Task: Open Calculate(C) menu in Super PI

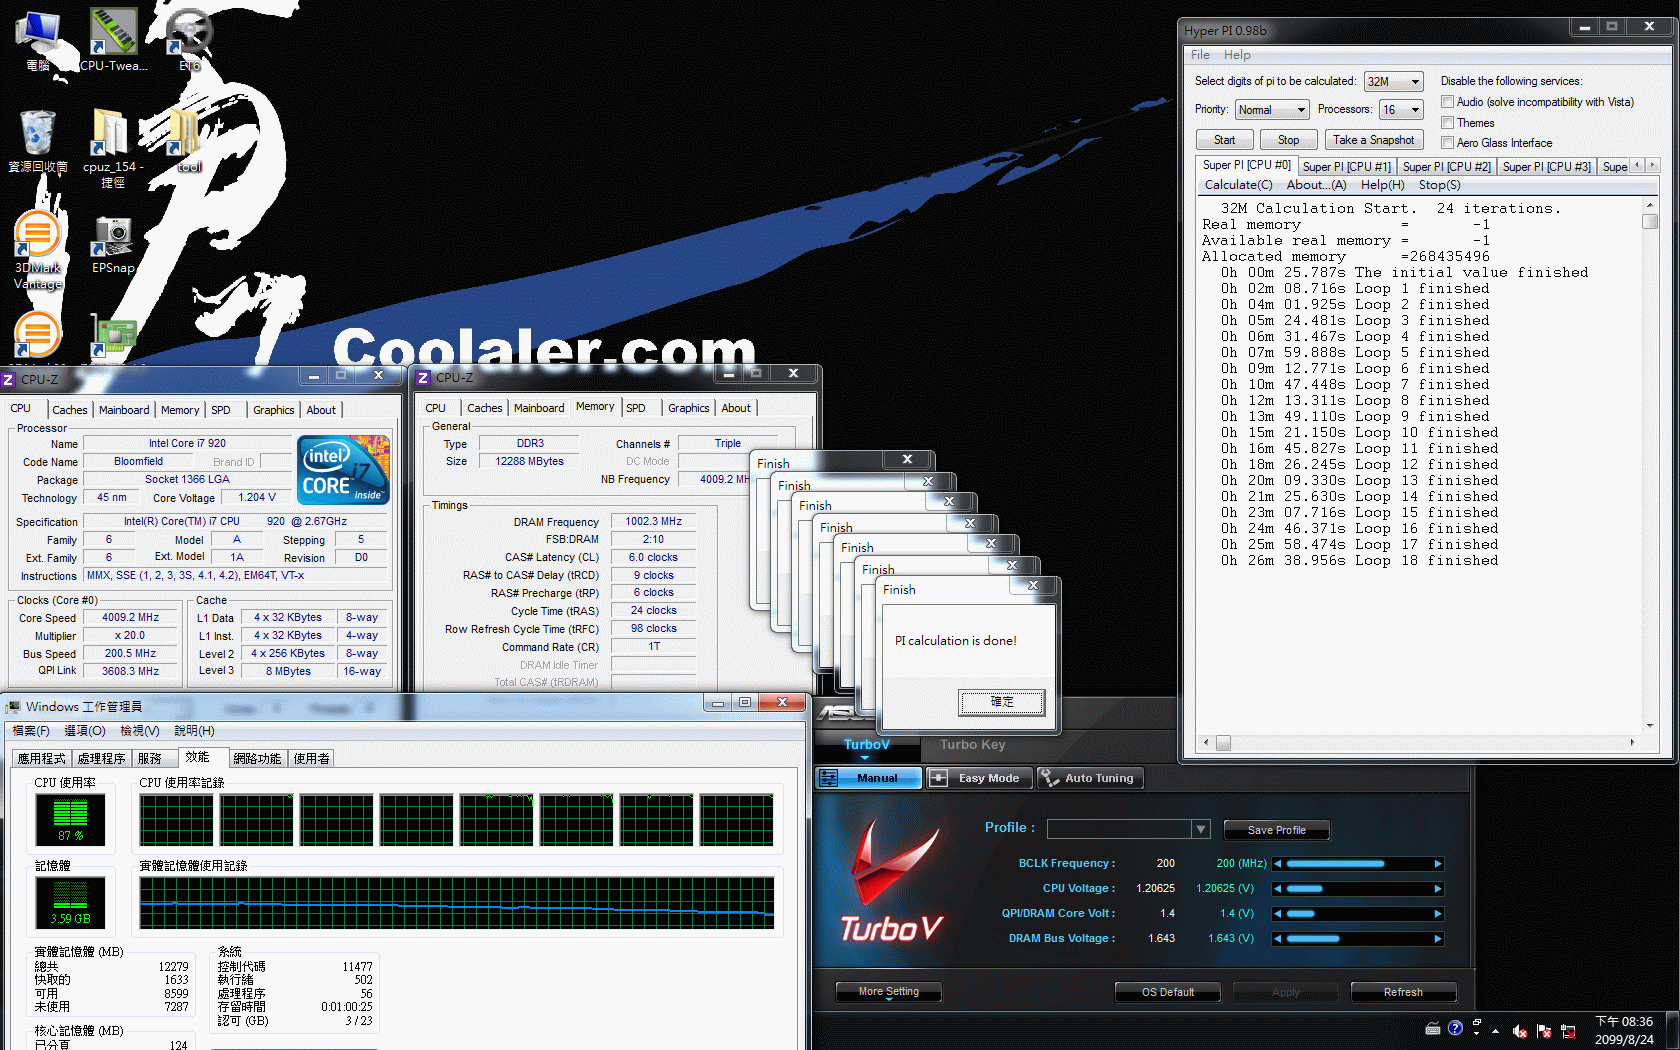Action: 1238,185
